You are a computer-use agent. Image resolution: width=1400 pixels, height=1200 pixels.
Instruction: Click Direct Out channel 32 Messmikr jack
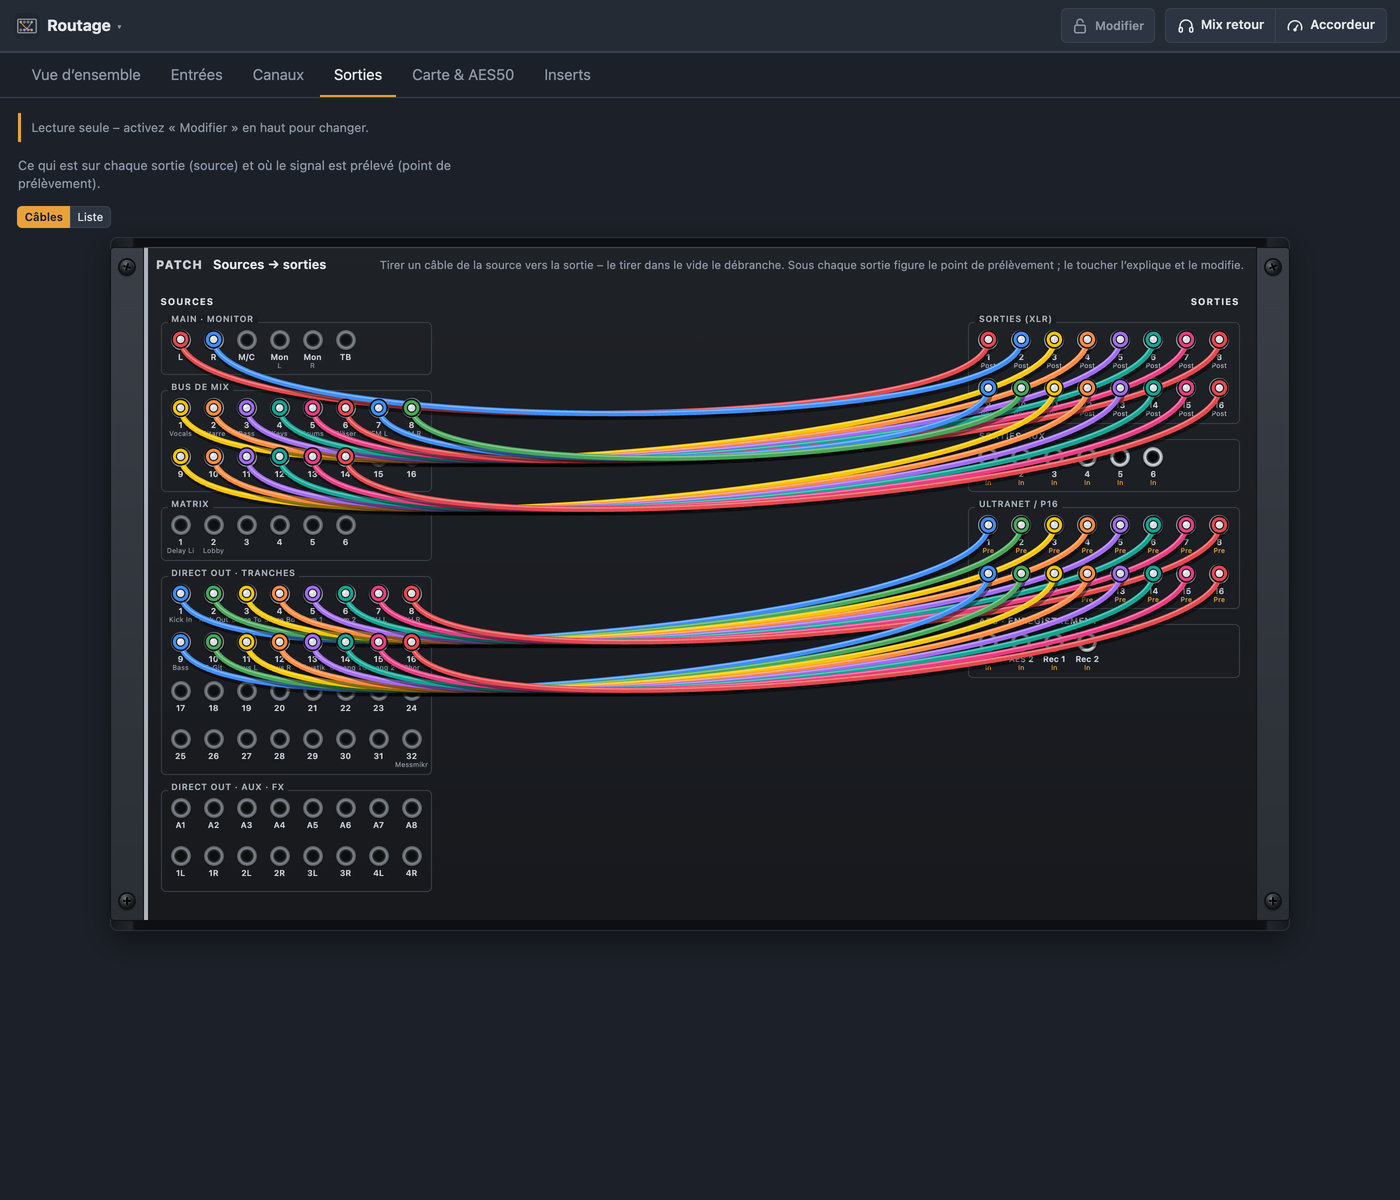click(412, 739)
